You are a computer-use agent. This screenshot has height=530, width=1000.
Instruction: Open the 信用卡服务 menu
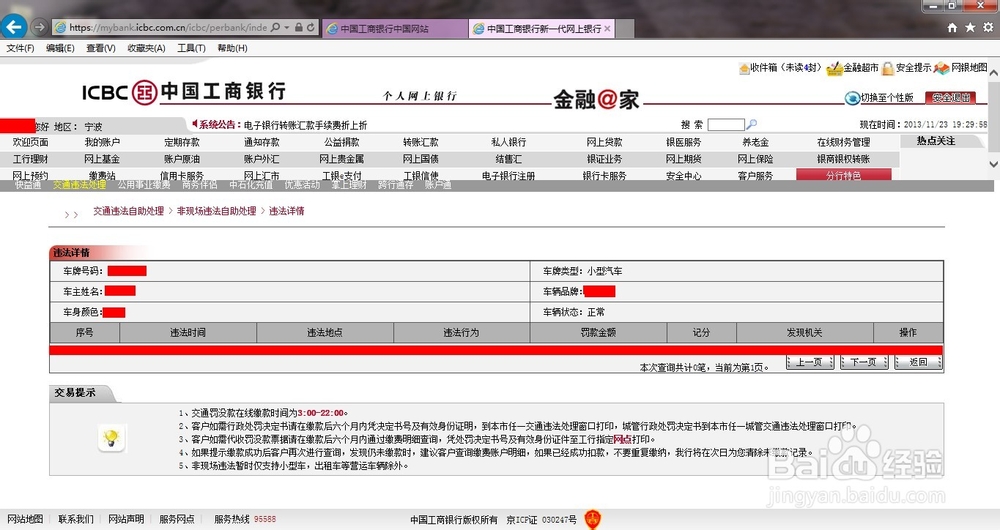pyautogui.click(x=182, y=175)
